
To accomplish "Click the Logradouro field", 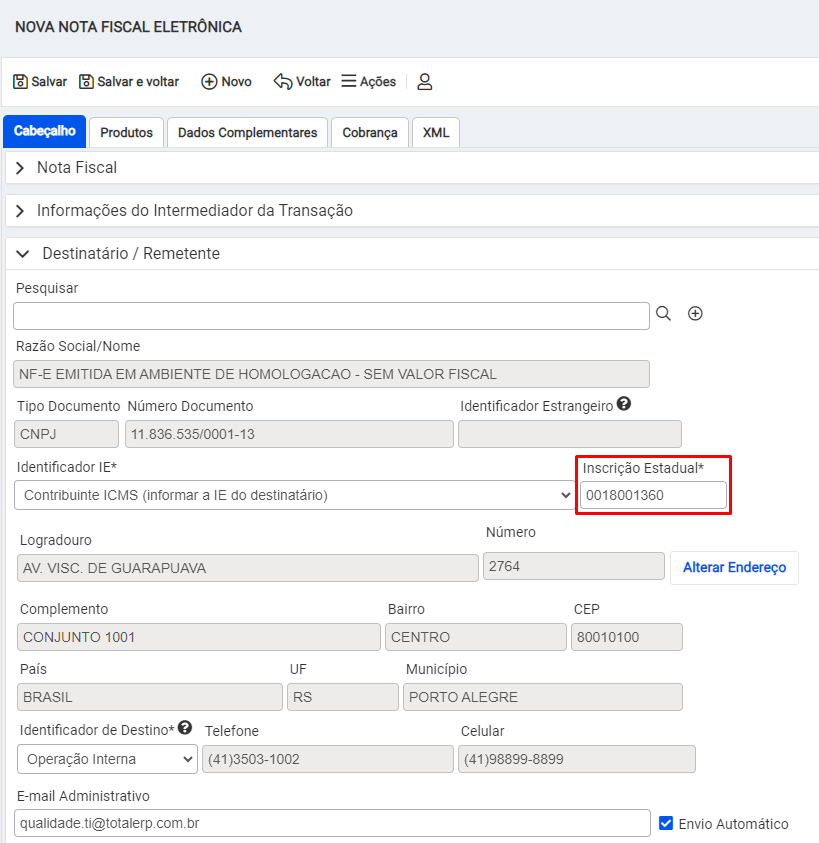I will (247, 568).
